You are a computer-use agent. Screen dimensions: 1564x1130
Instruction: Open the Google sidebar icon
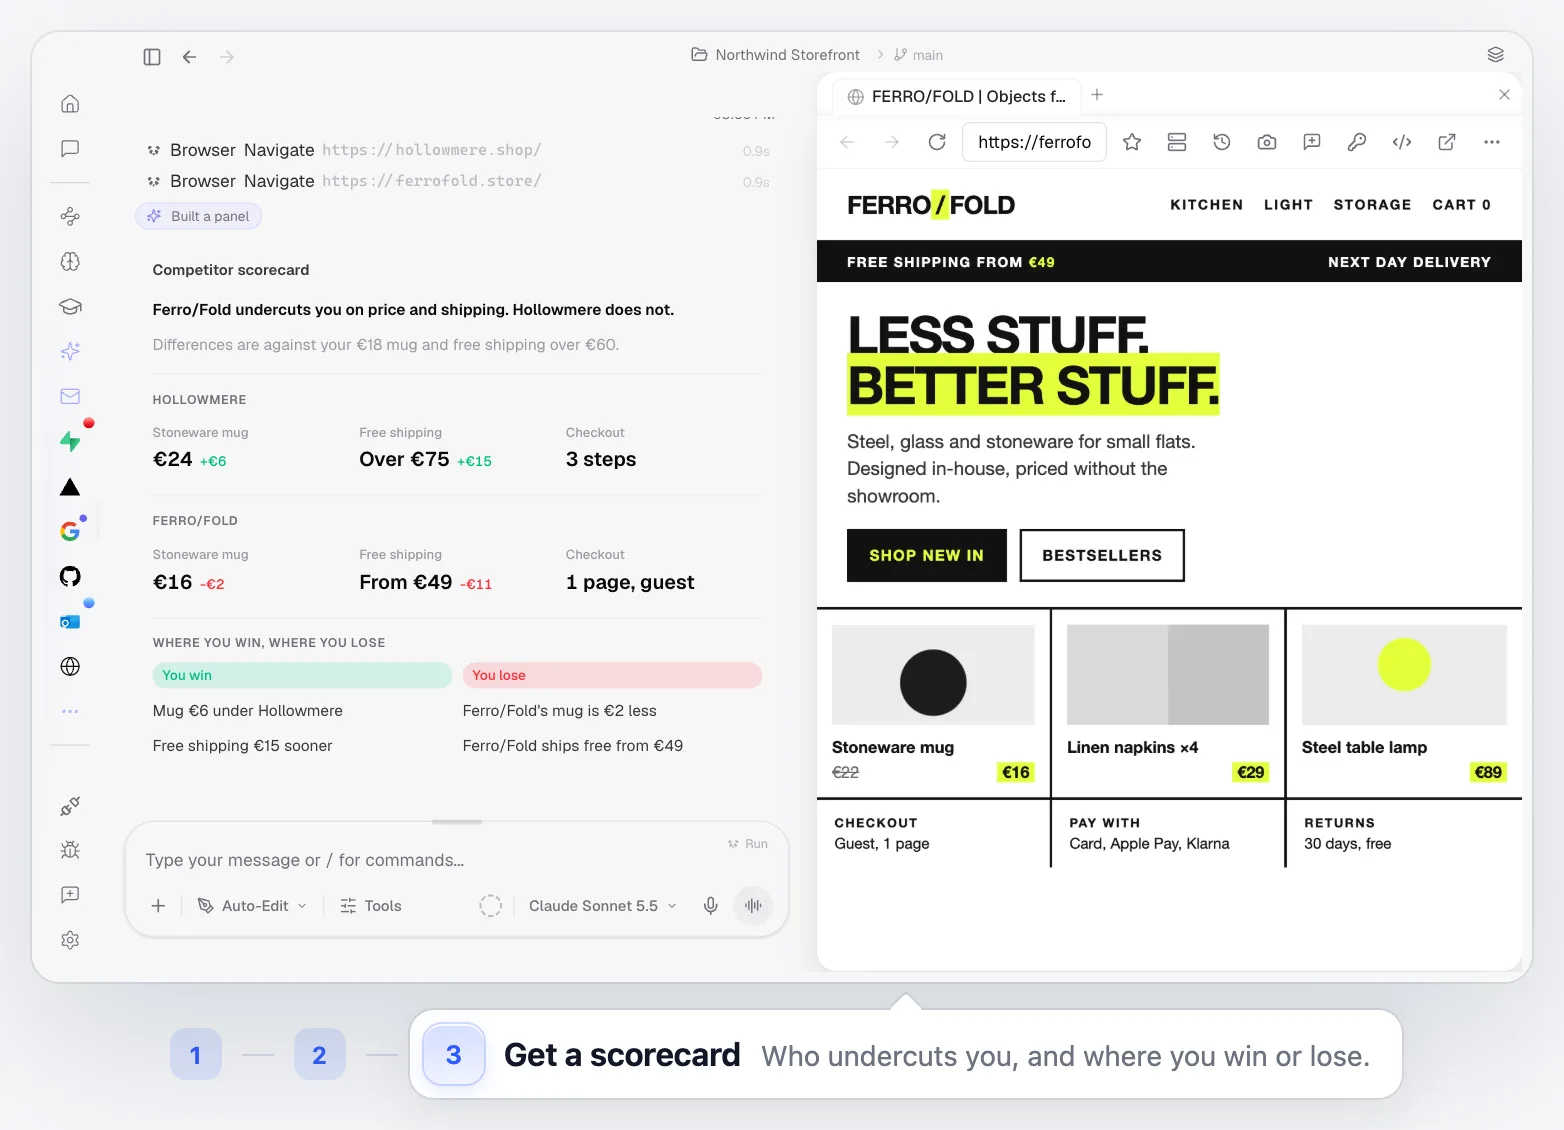[70, 531]
